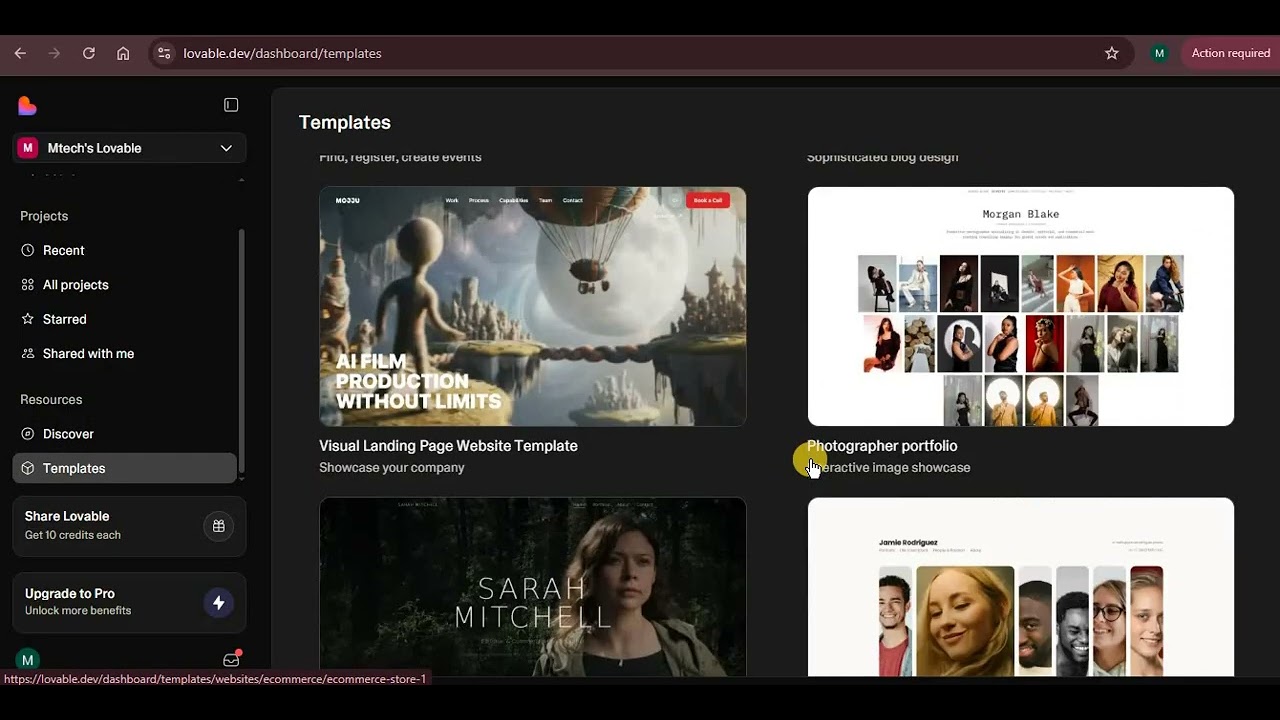This screenshot has width=1280, height=720.
Task: Open the Sarah Mitchell template thumbnail
Action: (533, 587)
